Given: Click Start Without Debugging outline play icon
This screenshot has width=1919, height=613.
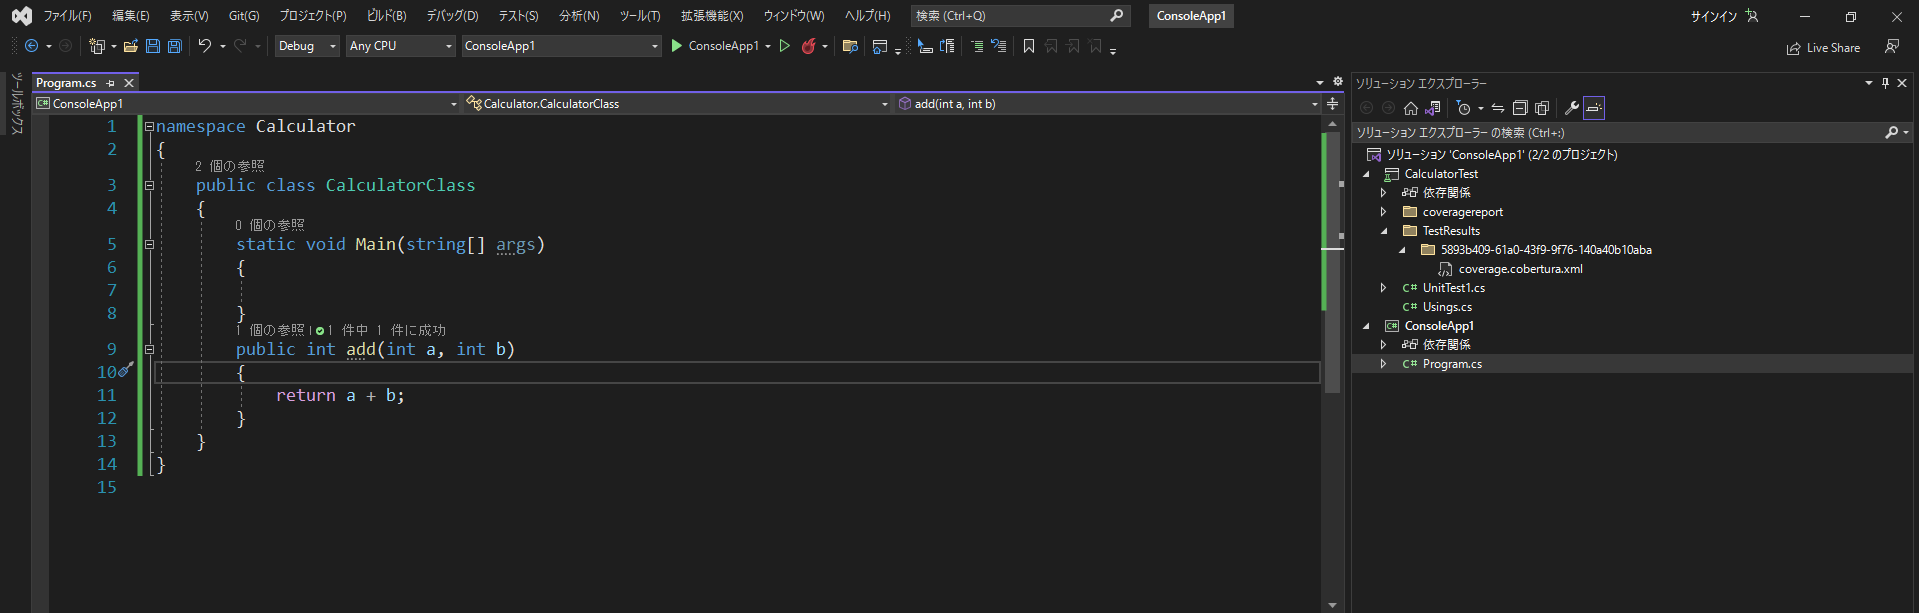Looking at the screenshot, I should click(785, 46).
